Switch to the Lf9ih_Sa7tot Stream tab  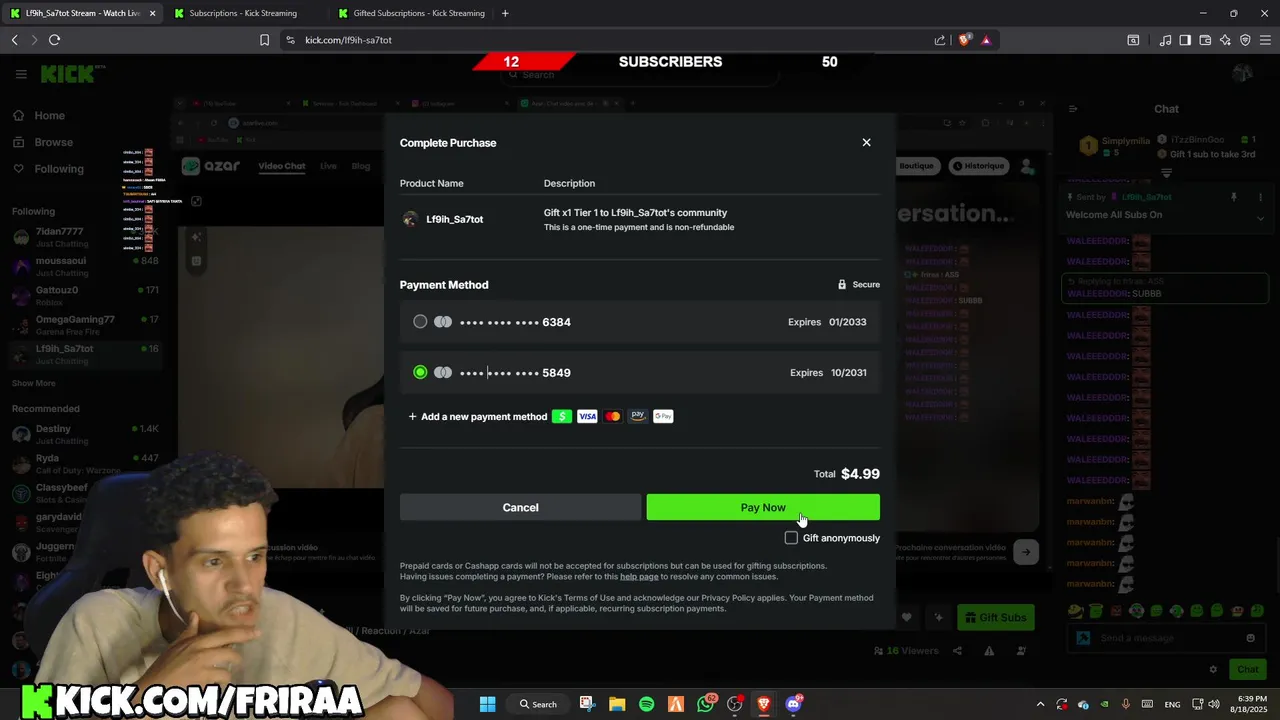click(x=82, y=13)
